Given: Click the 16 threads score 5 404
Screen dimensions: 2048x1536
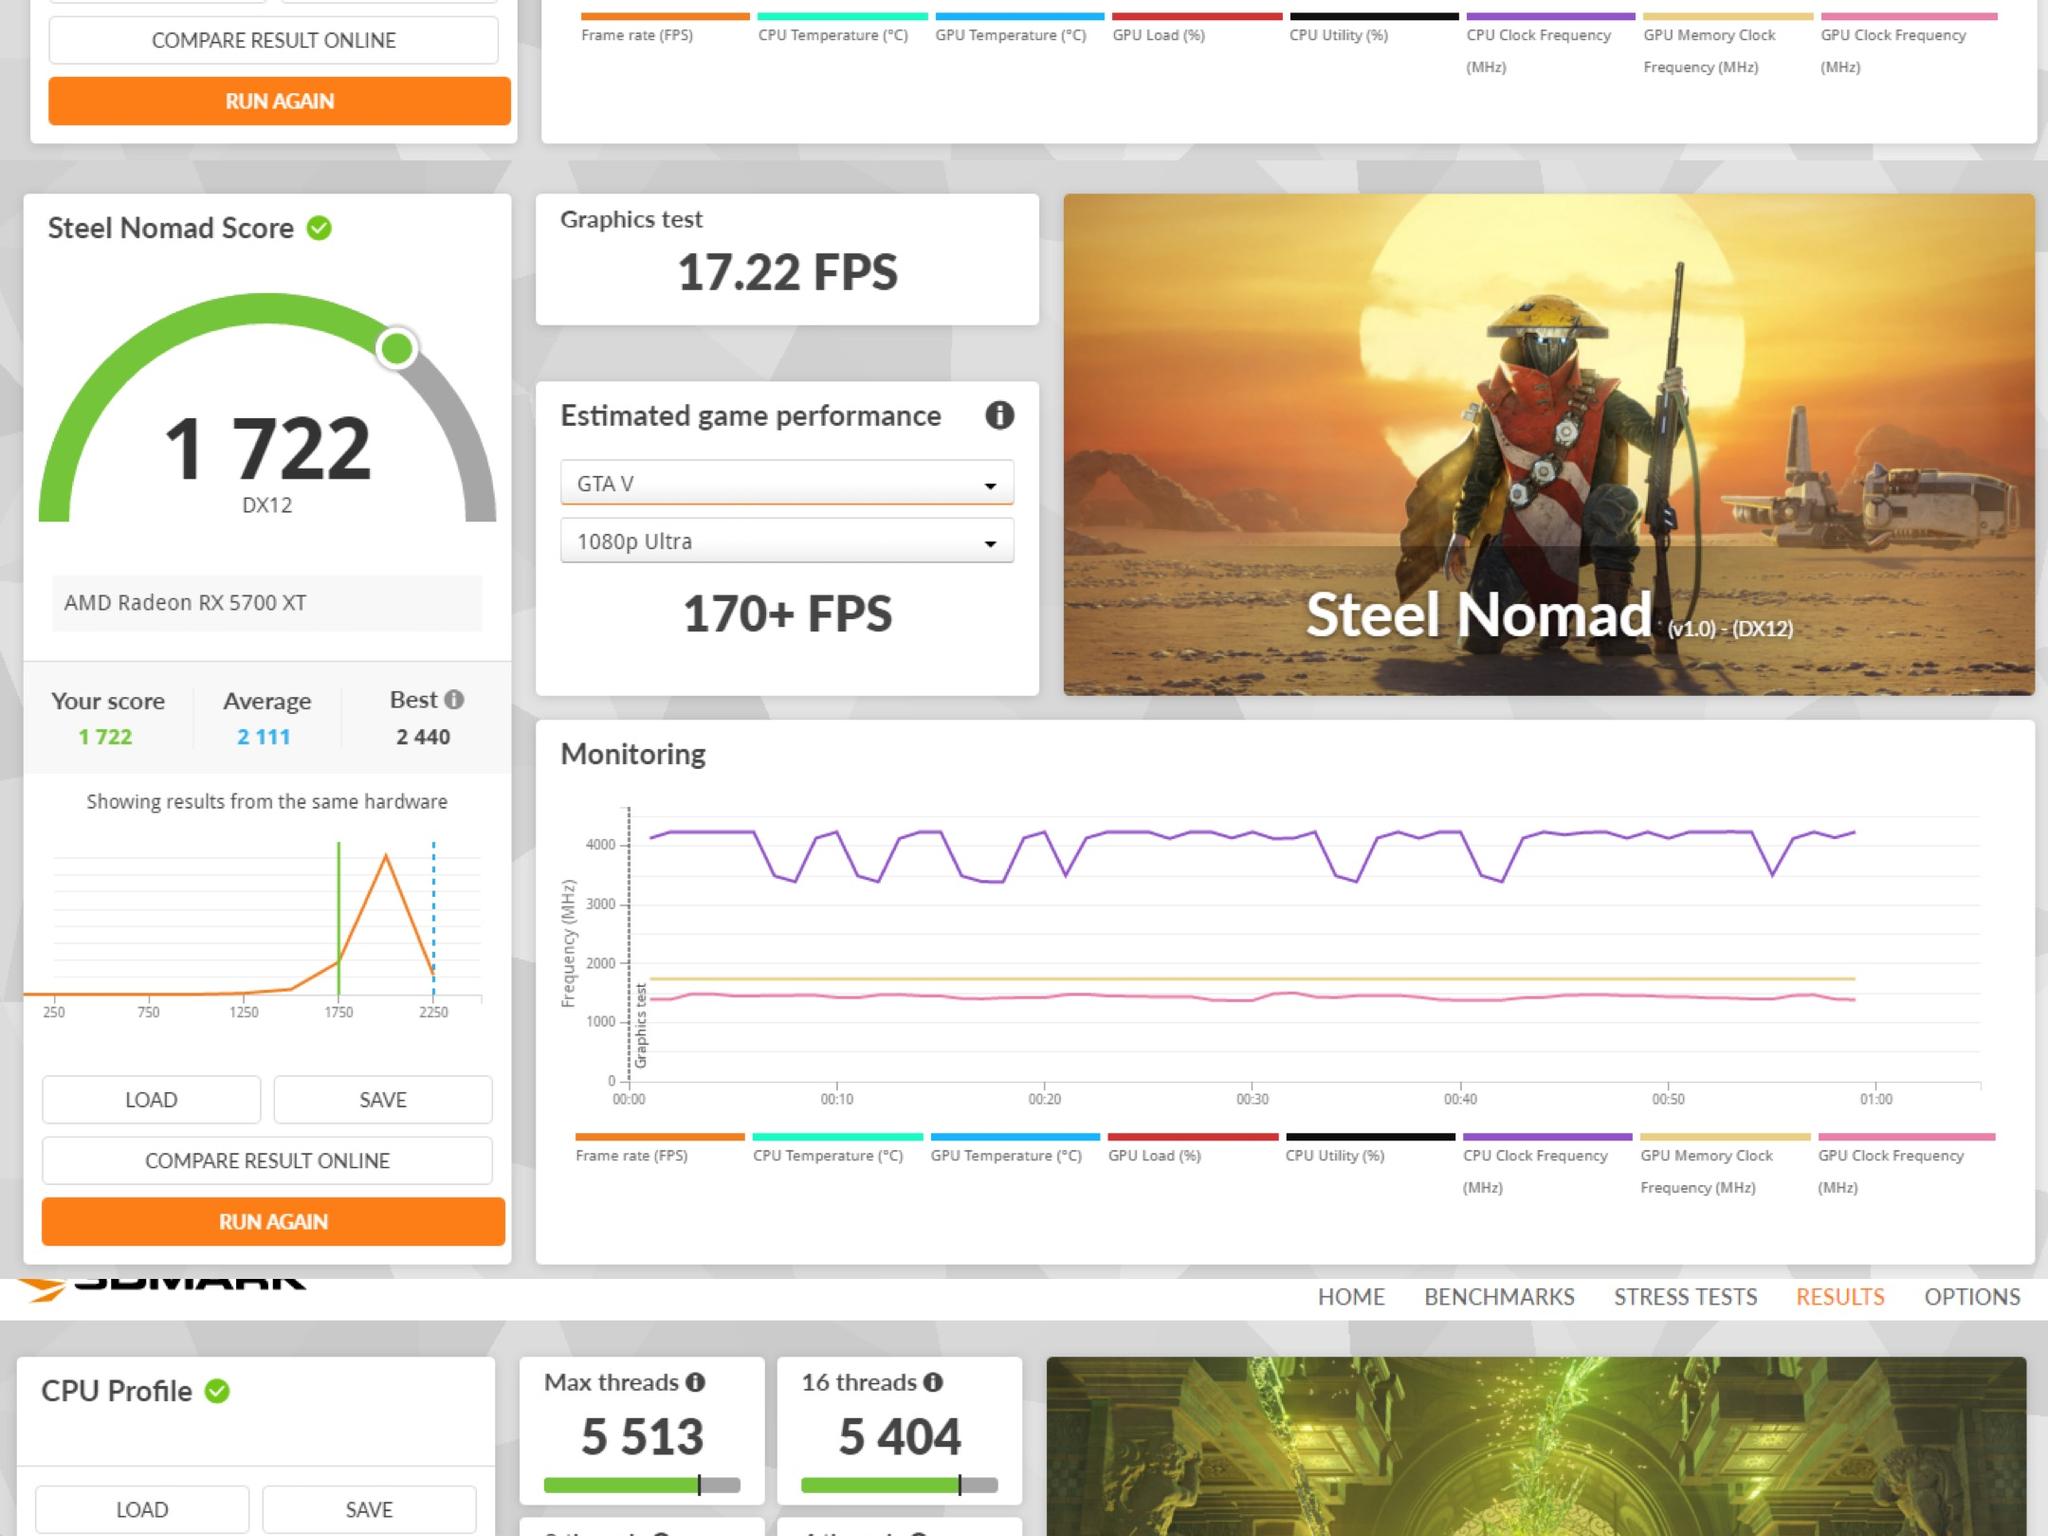Looking at the screenshot, I should pos(899,1436).
